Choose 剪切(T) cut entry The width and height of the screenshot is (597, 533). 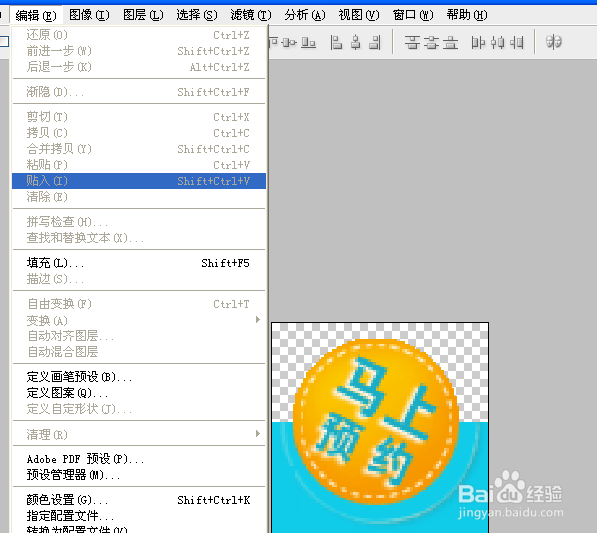[139, 117]
